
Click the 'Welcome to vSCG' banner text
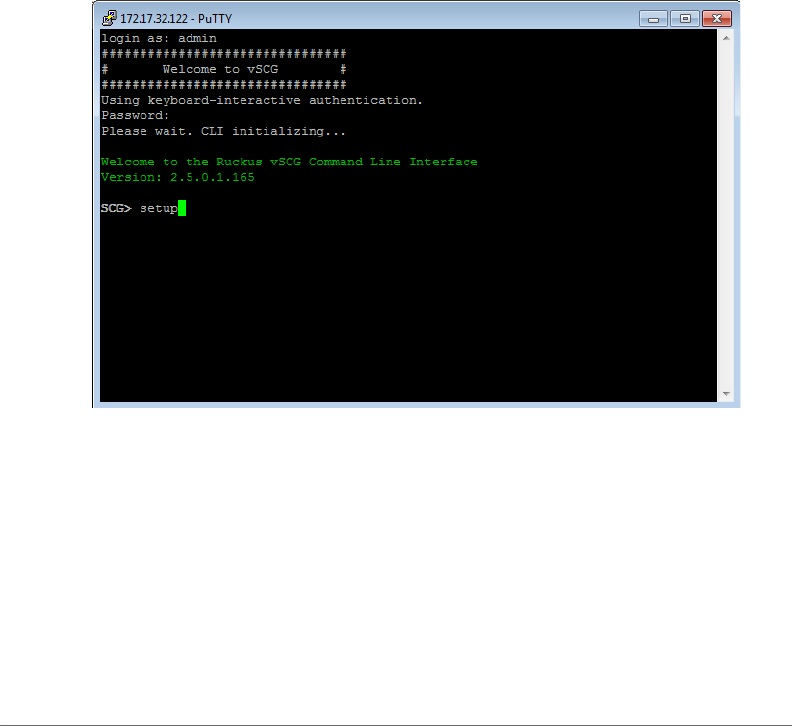[220, 69]
